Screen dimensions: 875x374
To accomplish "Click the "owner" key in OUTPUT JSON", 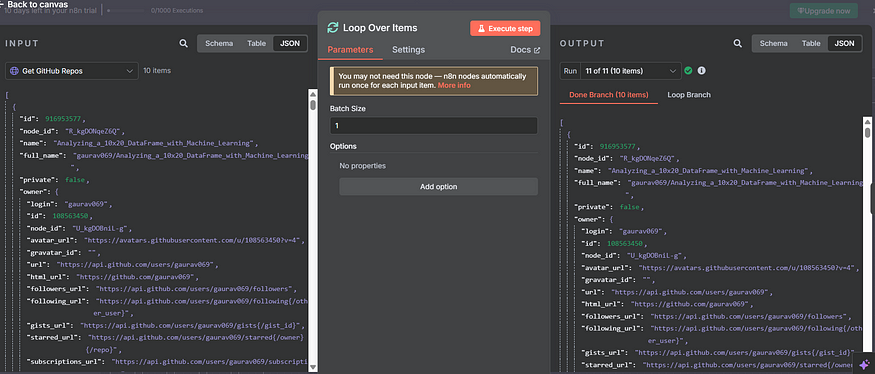I will click(591, 219).
